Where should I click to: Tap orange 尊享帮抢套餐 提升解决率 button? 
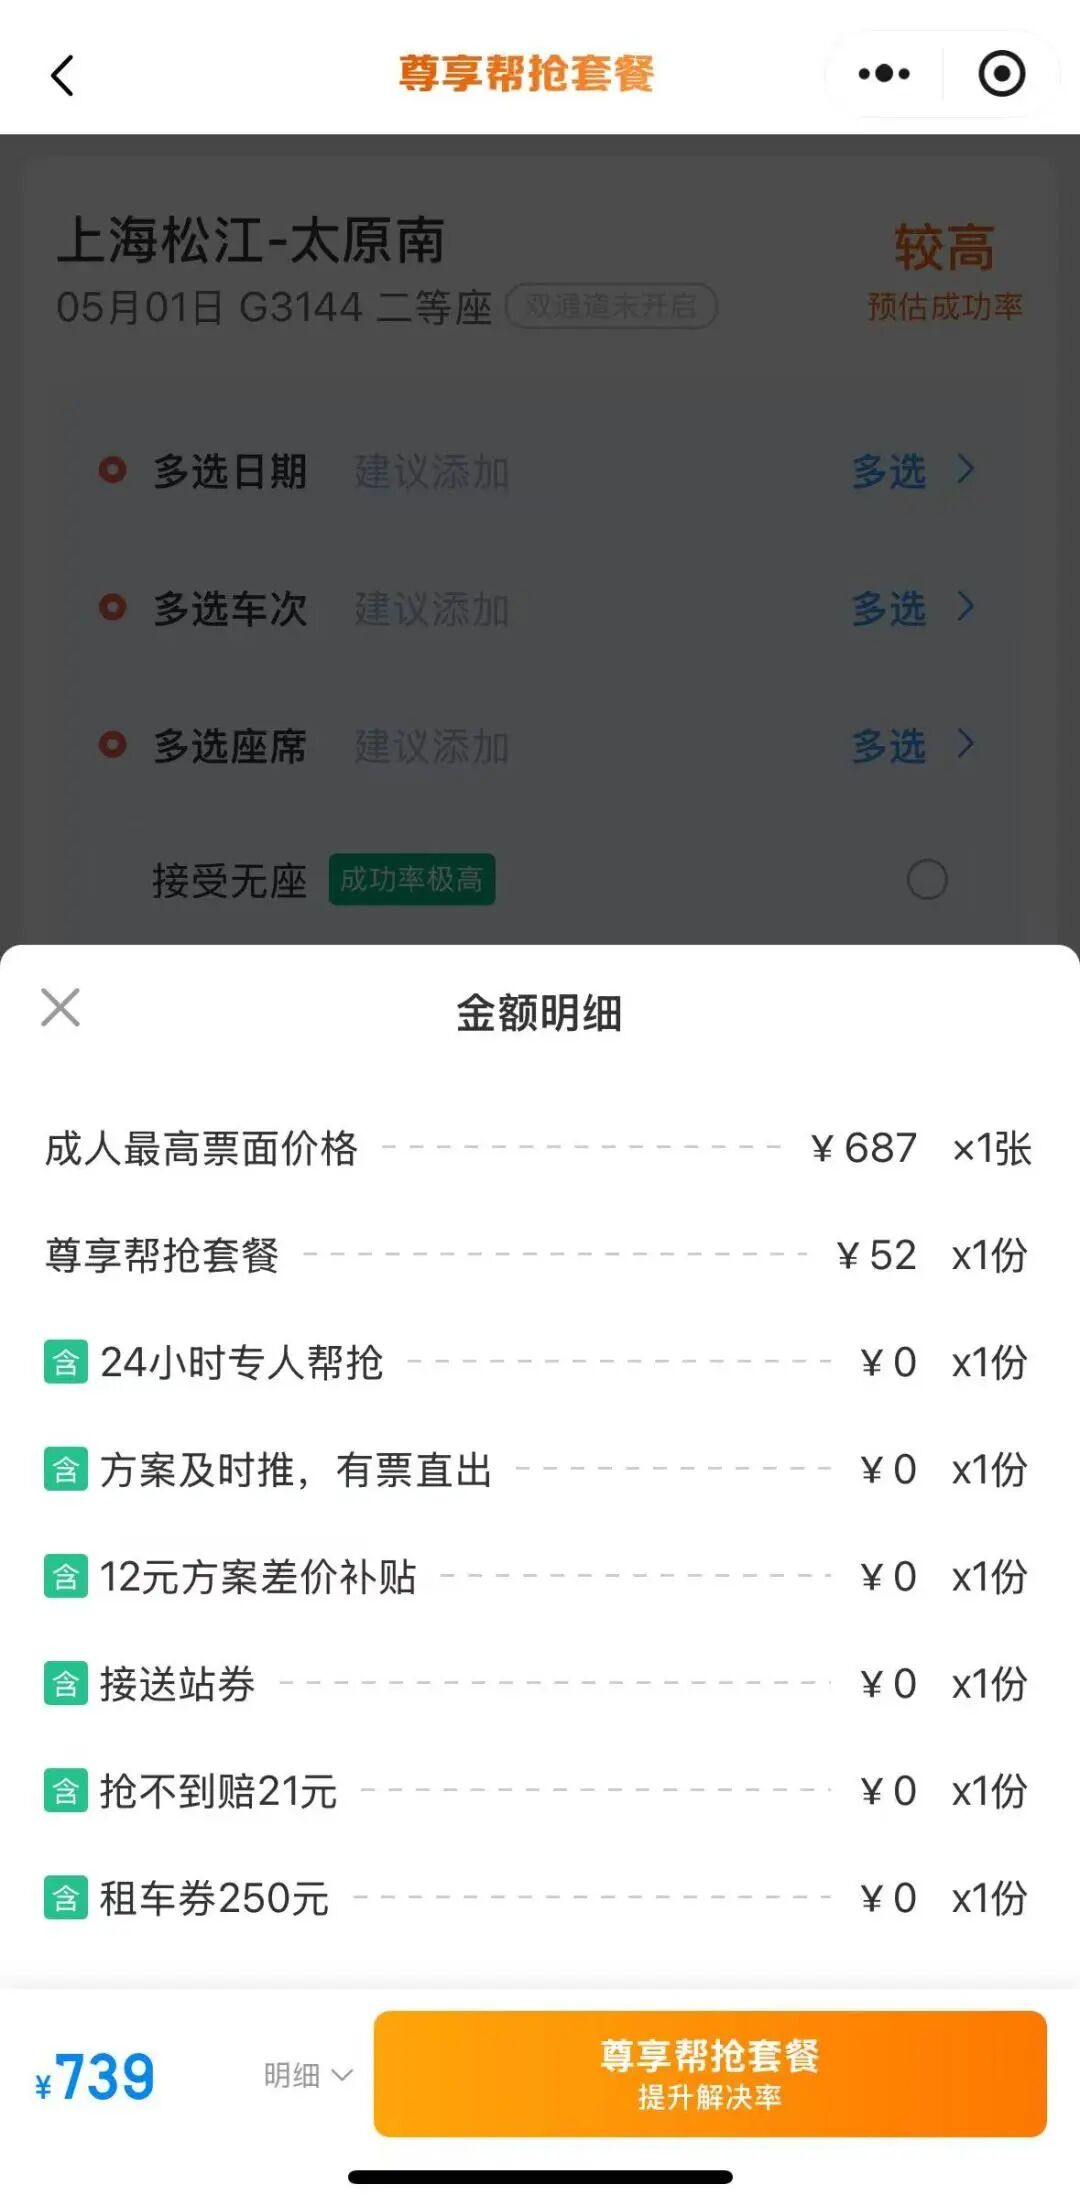(x=710, y=2074)
